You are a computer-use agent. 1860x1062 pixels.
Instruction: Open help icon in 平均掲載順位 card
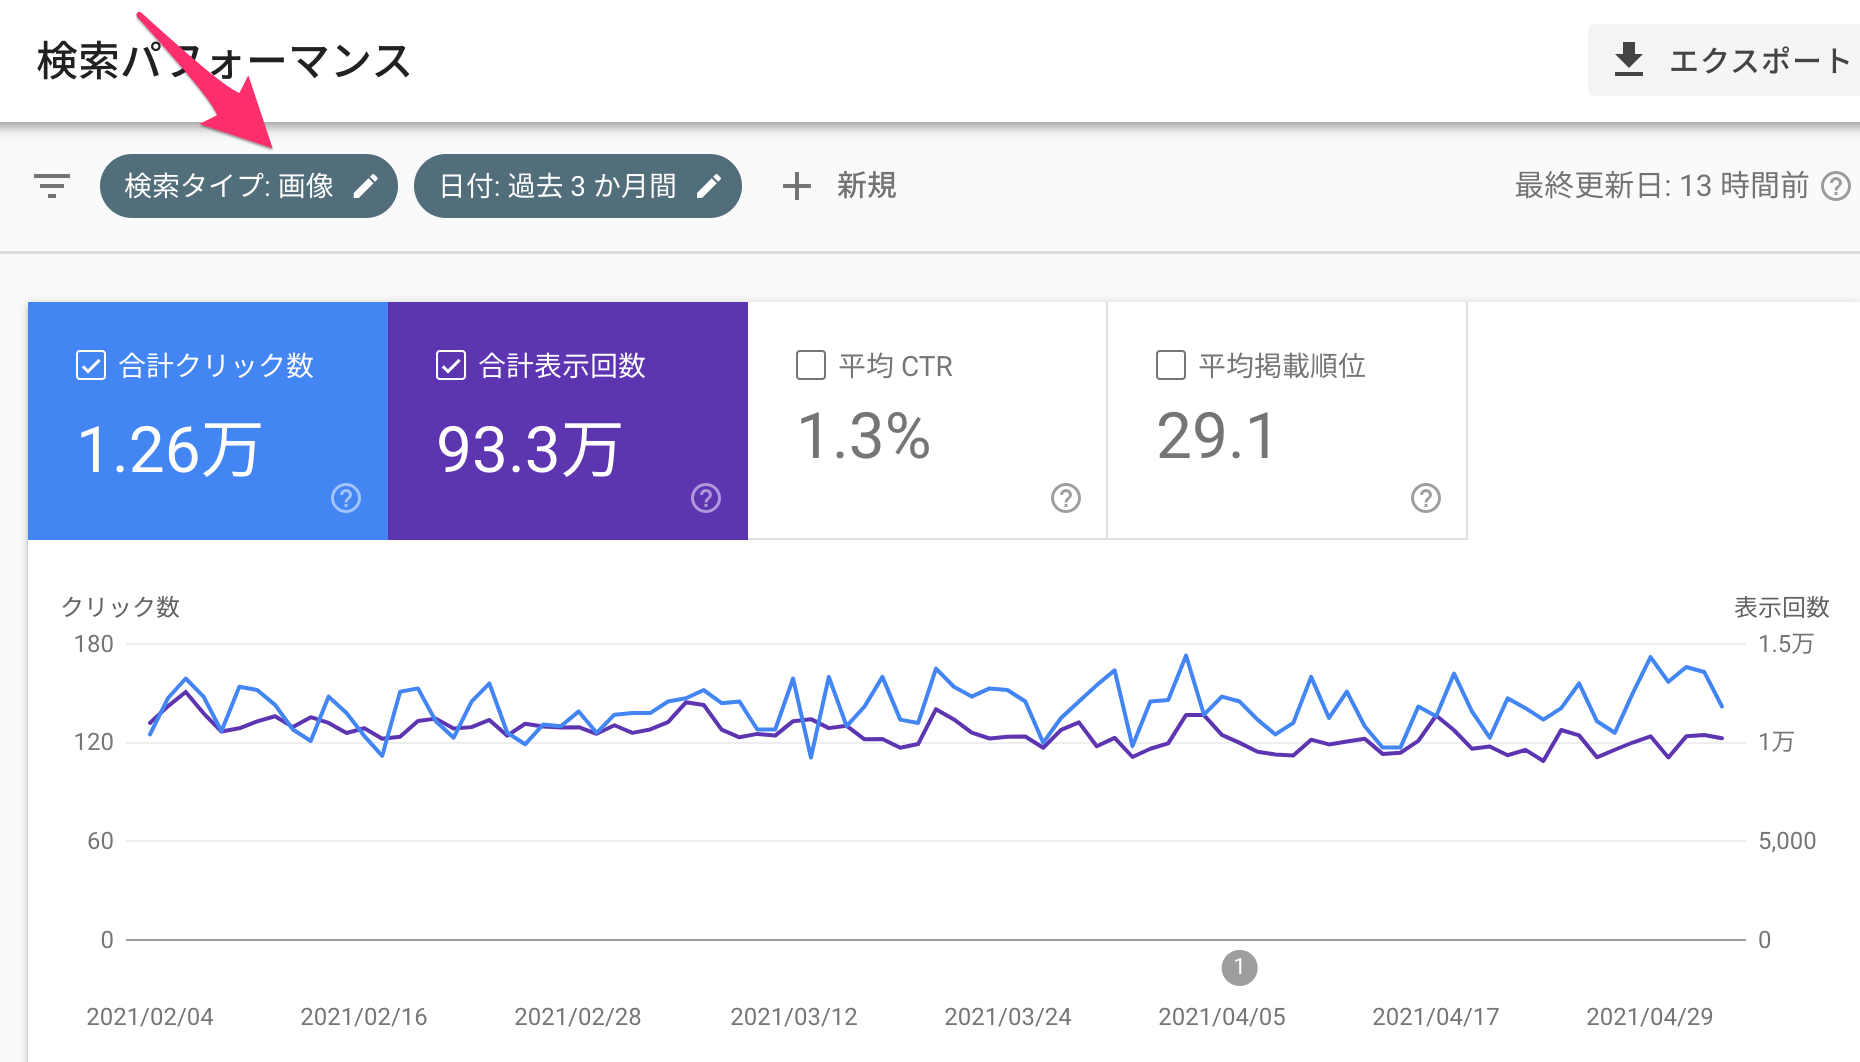coord(1426,498)
